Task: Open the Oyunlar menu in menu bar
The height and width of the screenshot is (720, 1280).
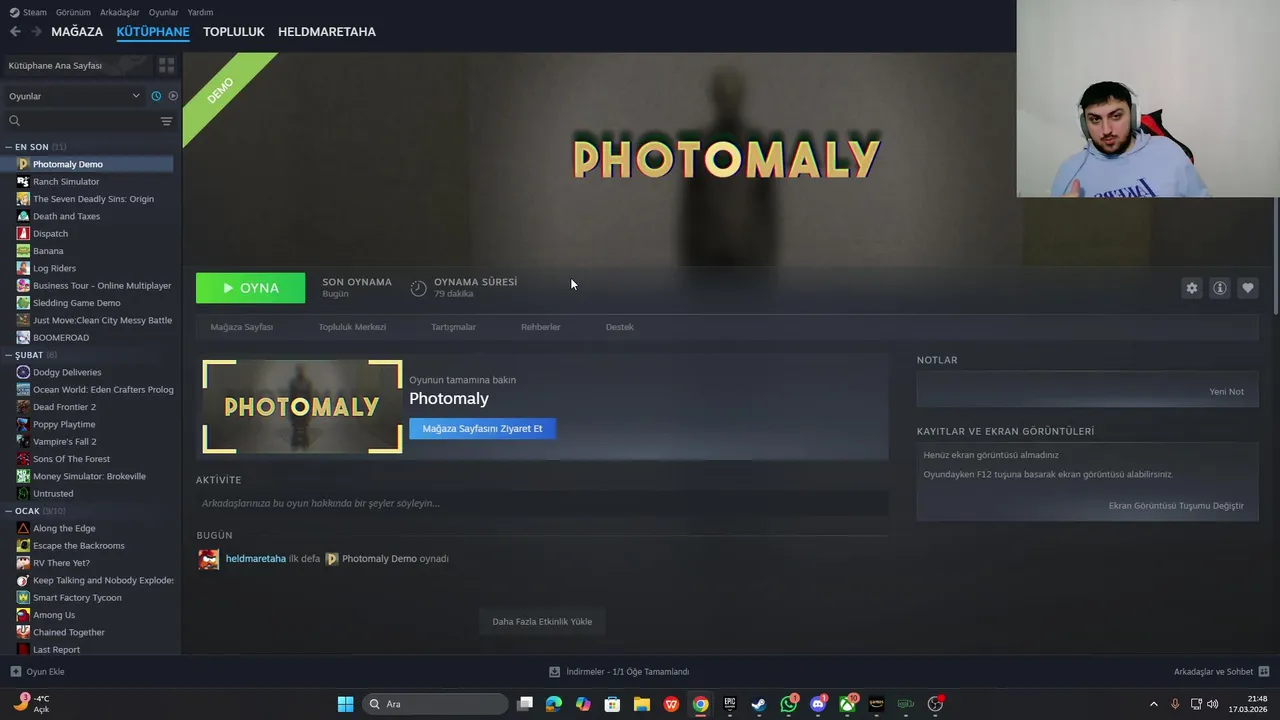Action: tap(163, 12)
